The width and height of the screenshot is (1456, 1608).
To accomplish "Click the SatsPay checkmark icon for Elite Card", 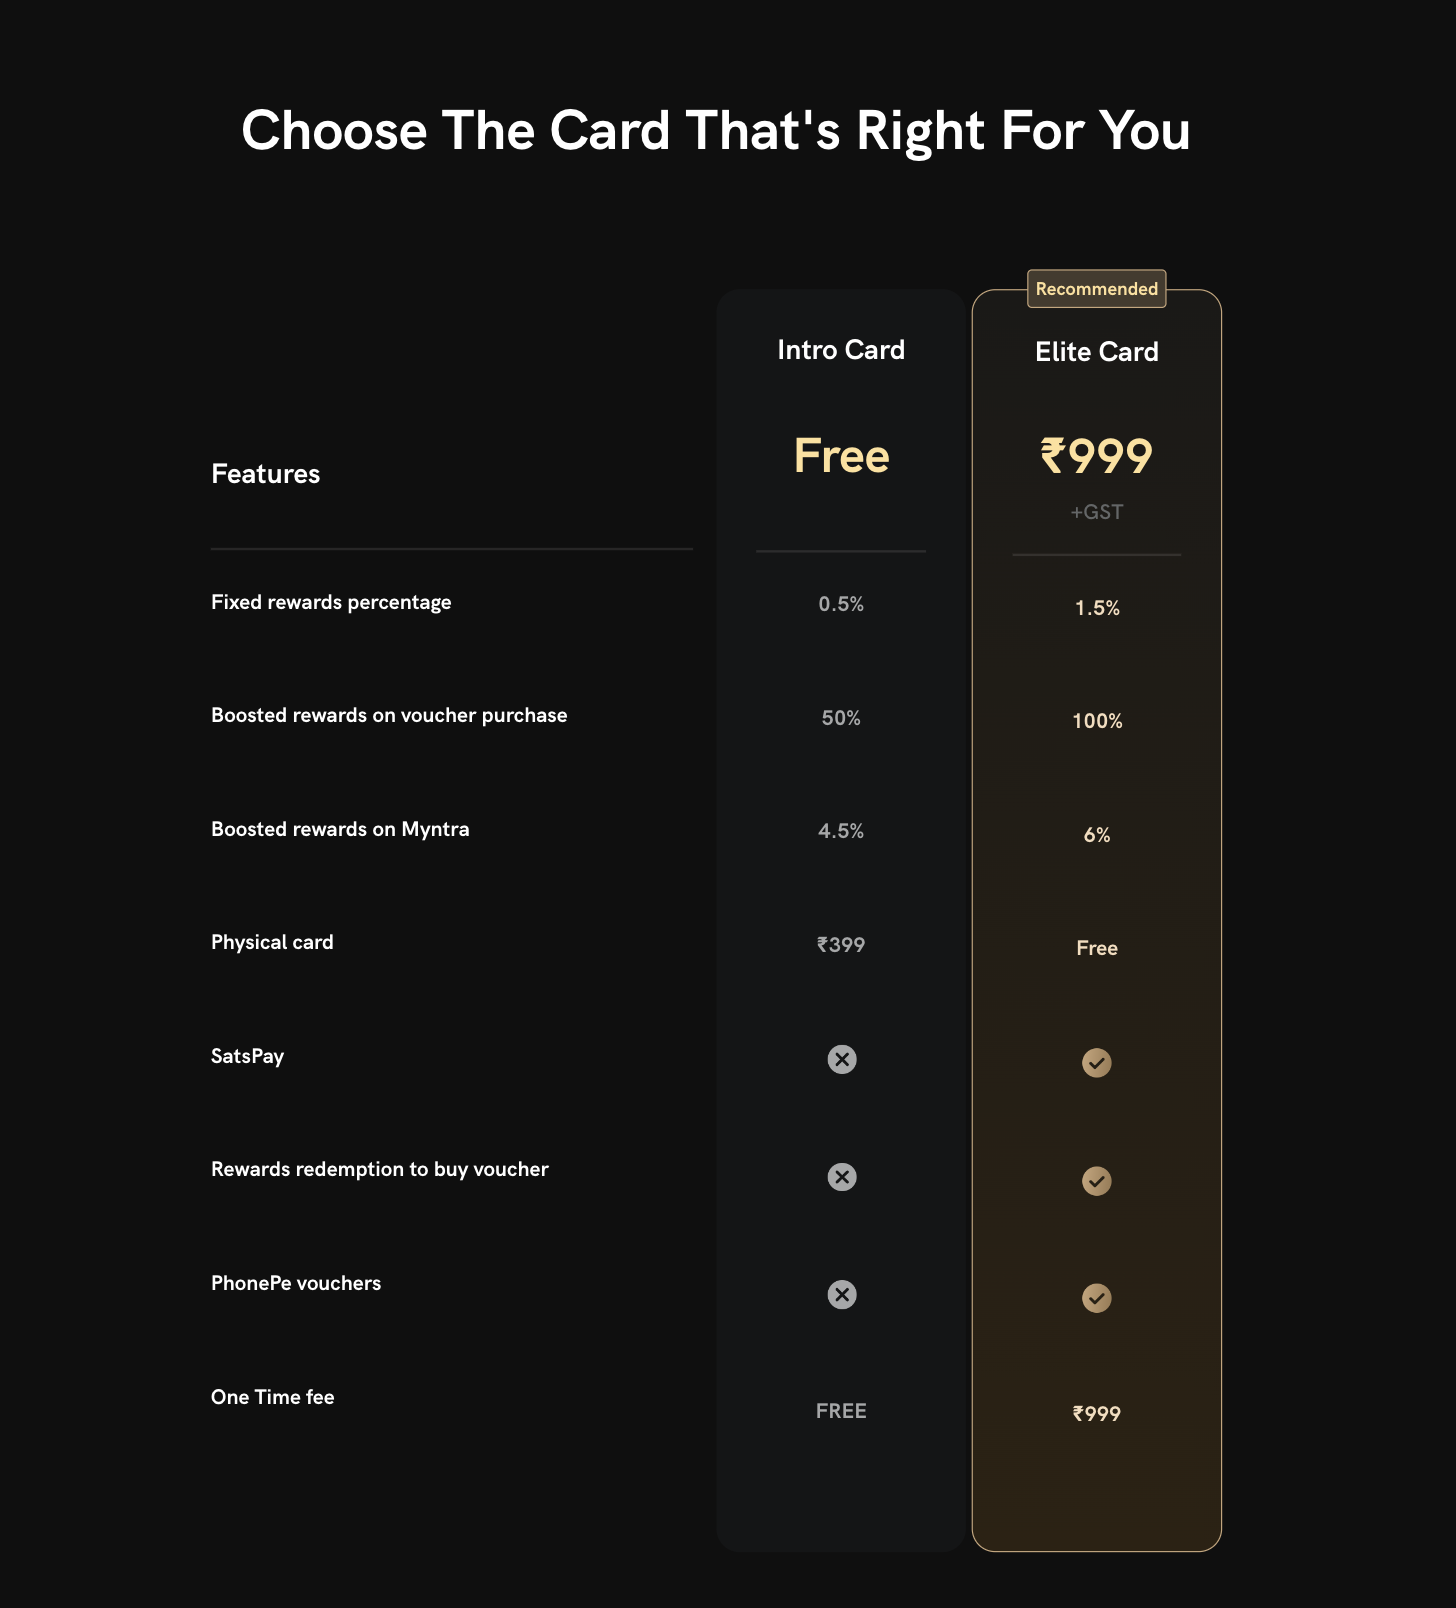I will click(x=1097, y=1063).
